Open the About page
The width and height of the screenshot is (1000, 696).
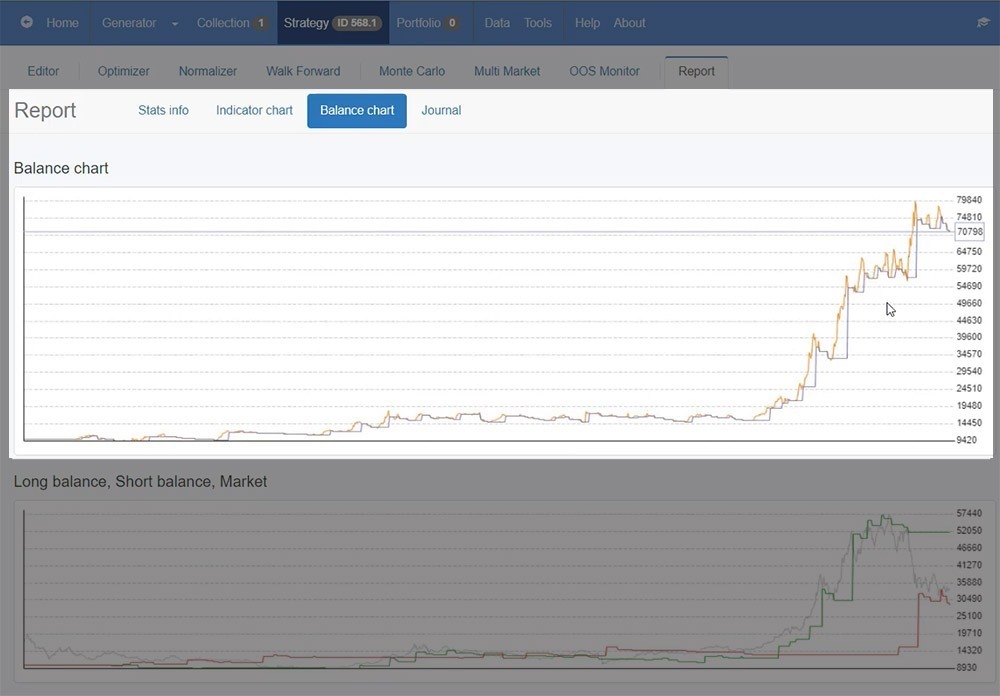(x=629, y=22)
